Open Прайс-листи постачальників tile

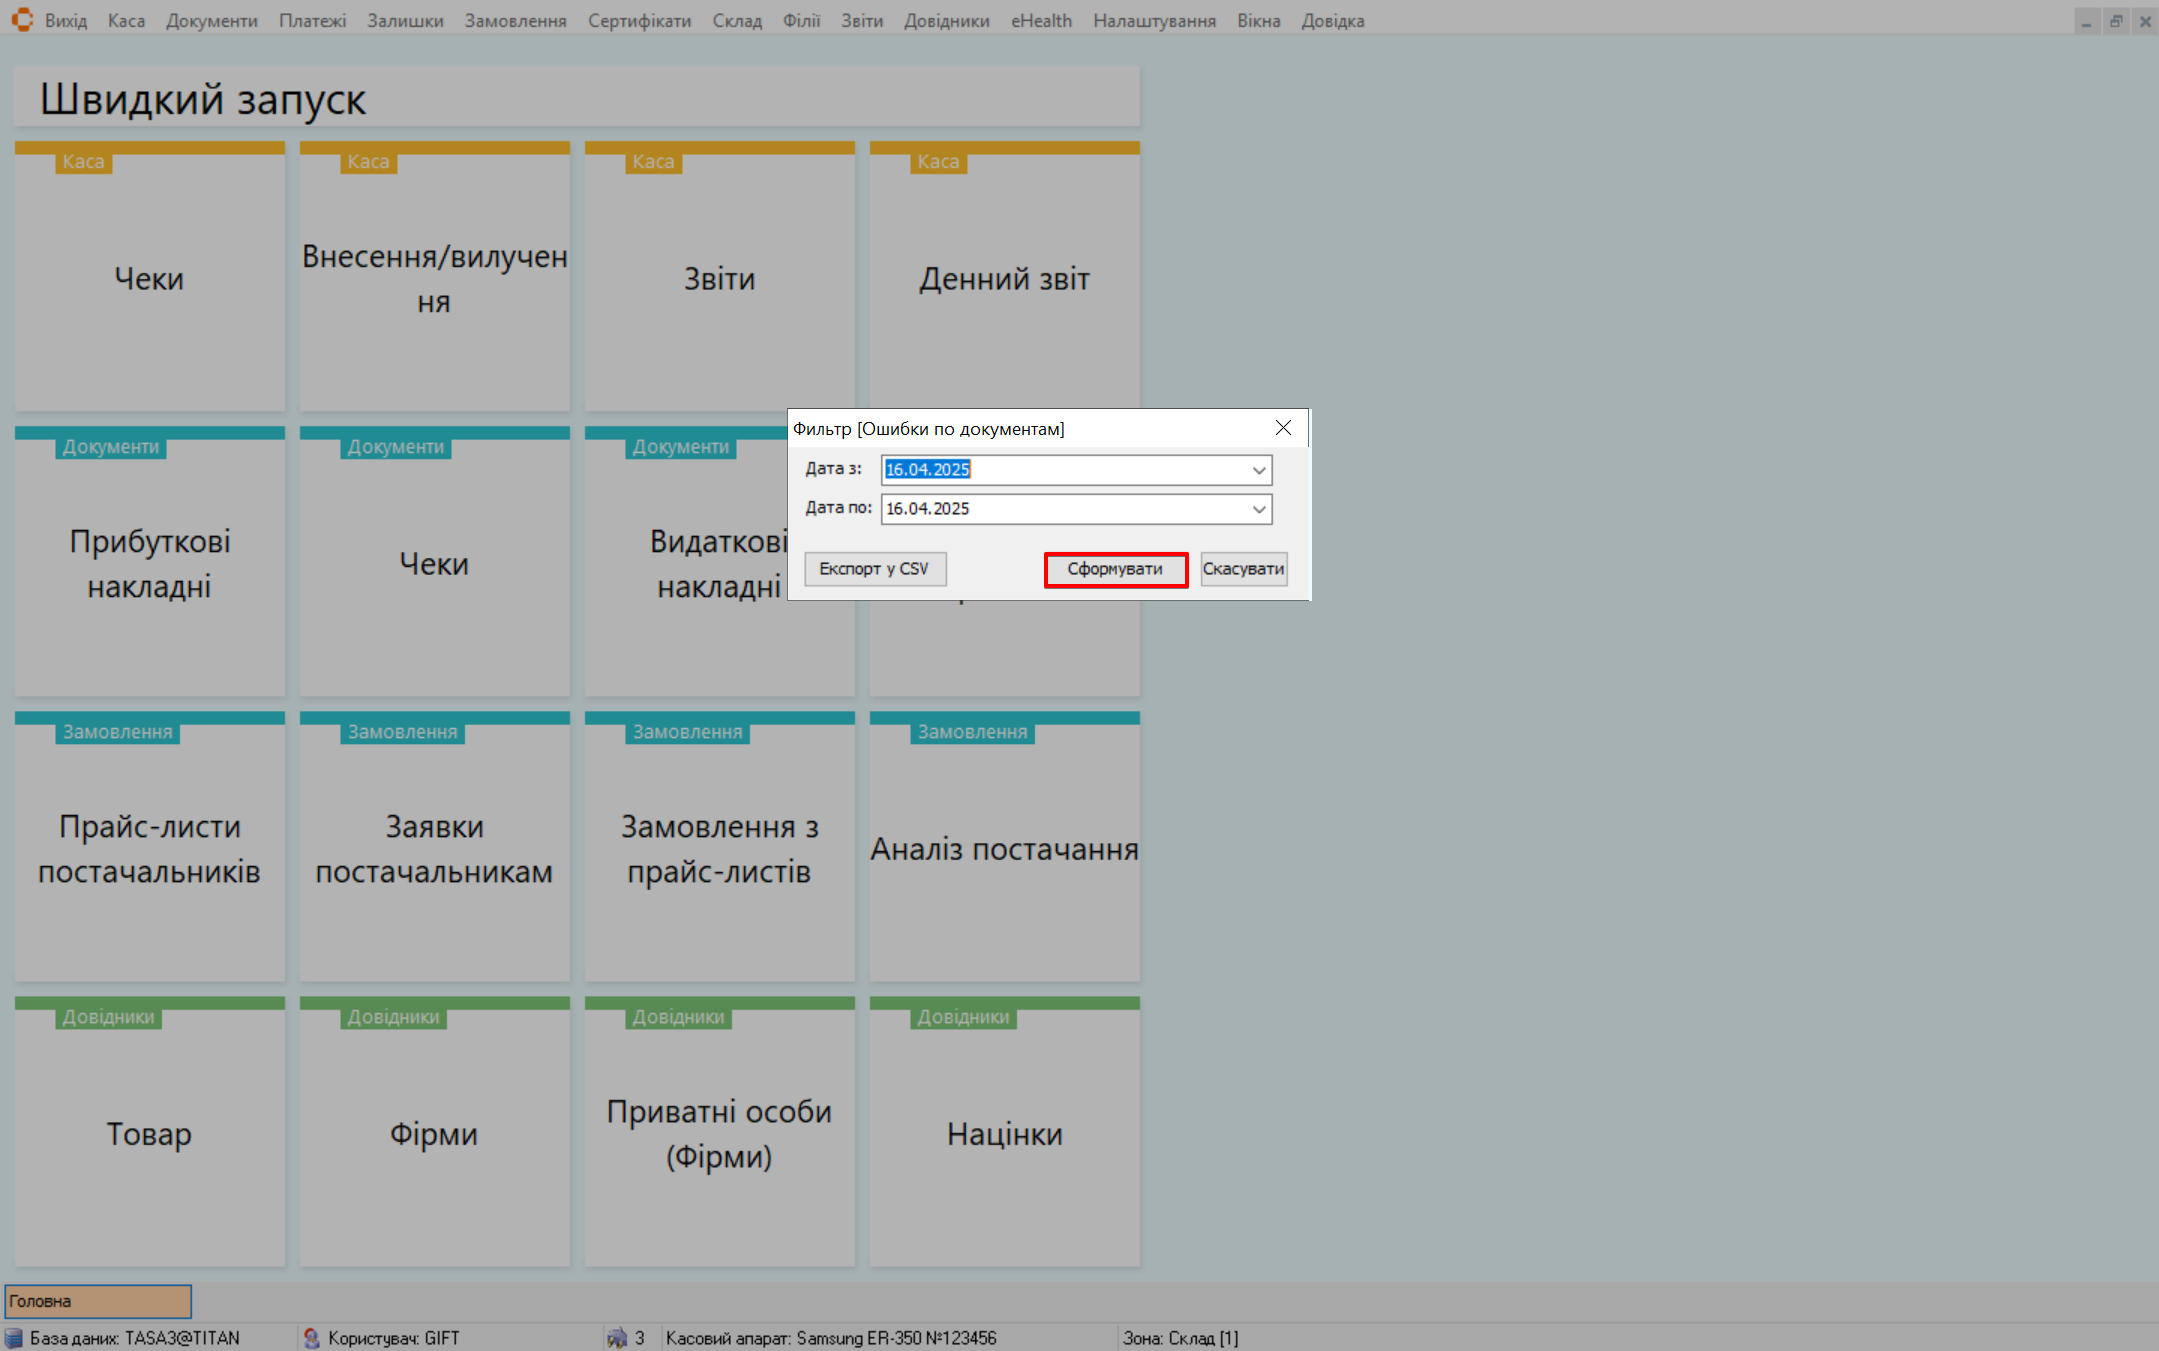[150, 848]
